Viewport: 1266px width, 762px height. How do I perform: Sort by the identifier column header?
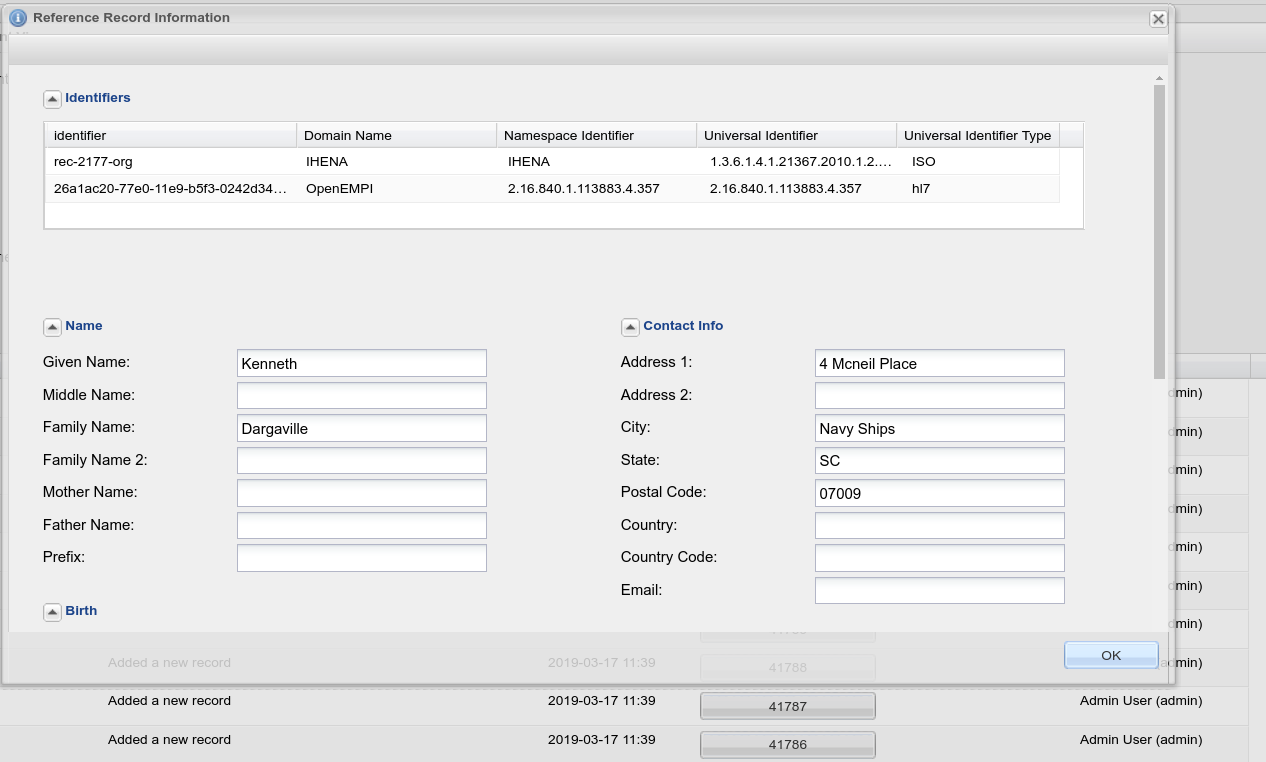click(x=171, y=135)
